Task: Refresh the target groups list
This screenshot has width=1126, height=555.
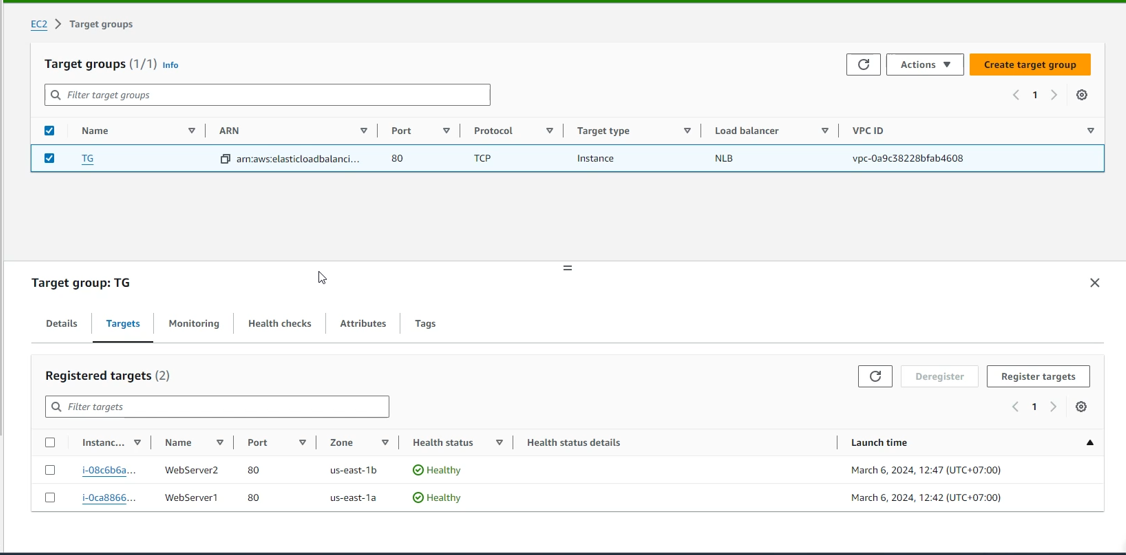Action: (863, 65)
